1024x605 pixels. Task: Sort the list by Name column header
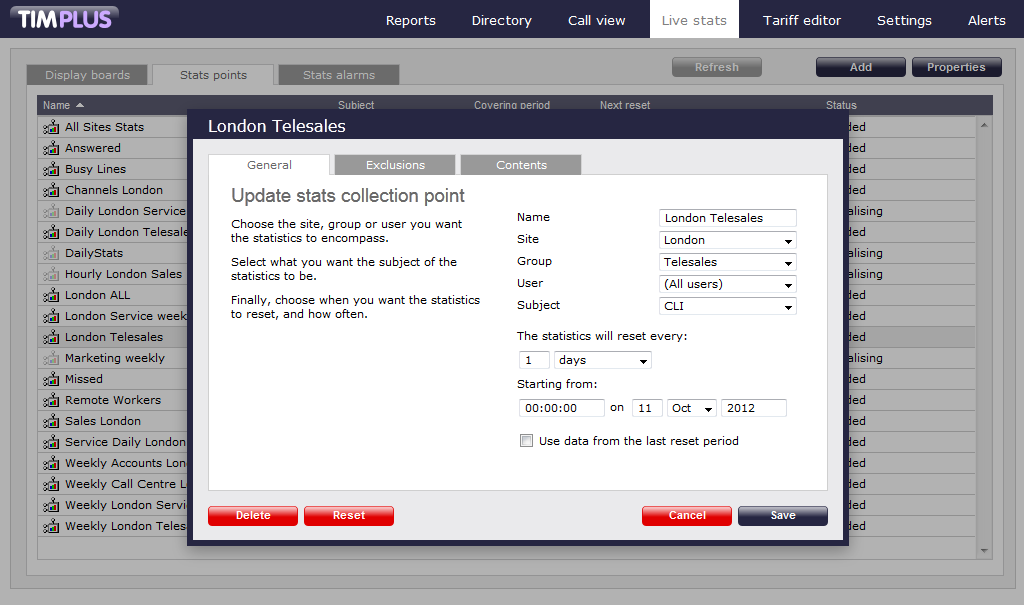pyautogui.click(x=57, y=105)
